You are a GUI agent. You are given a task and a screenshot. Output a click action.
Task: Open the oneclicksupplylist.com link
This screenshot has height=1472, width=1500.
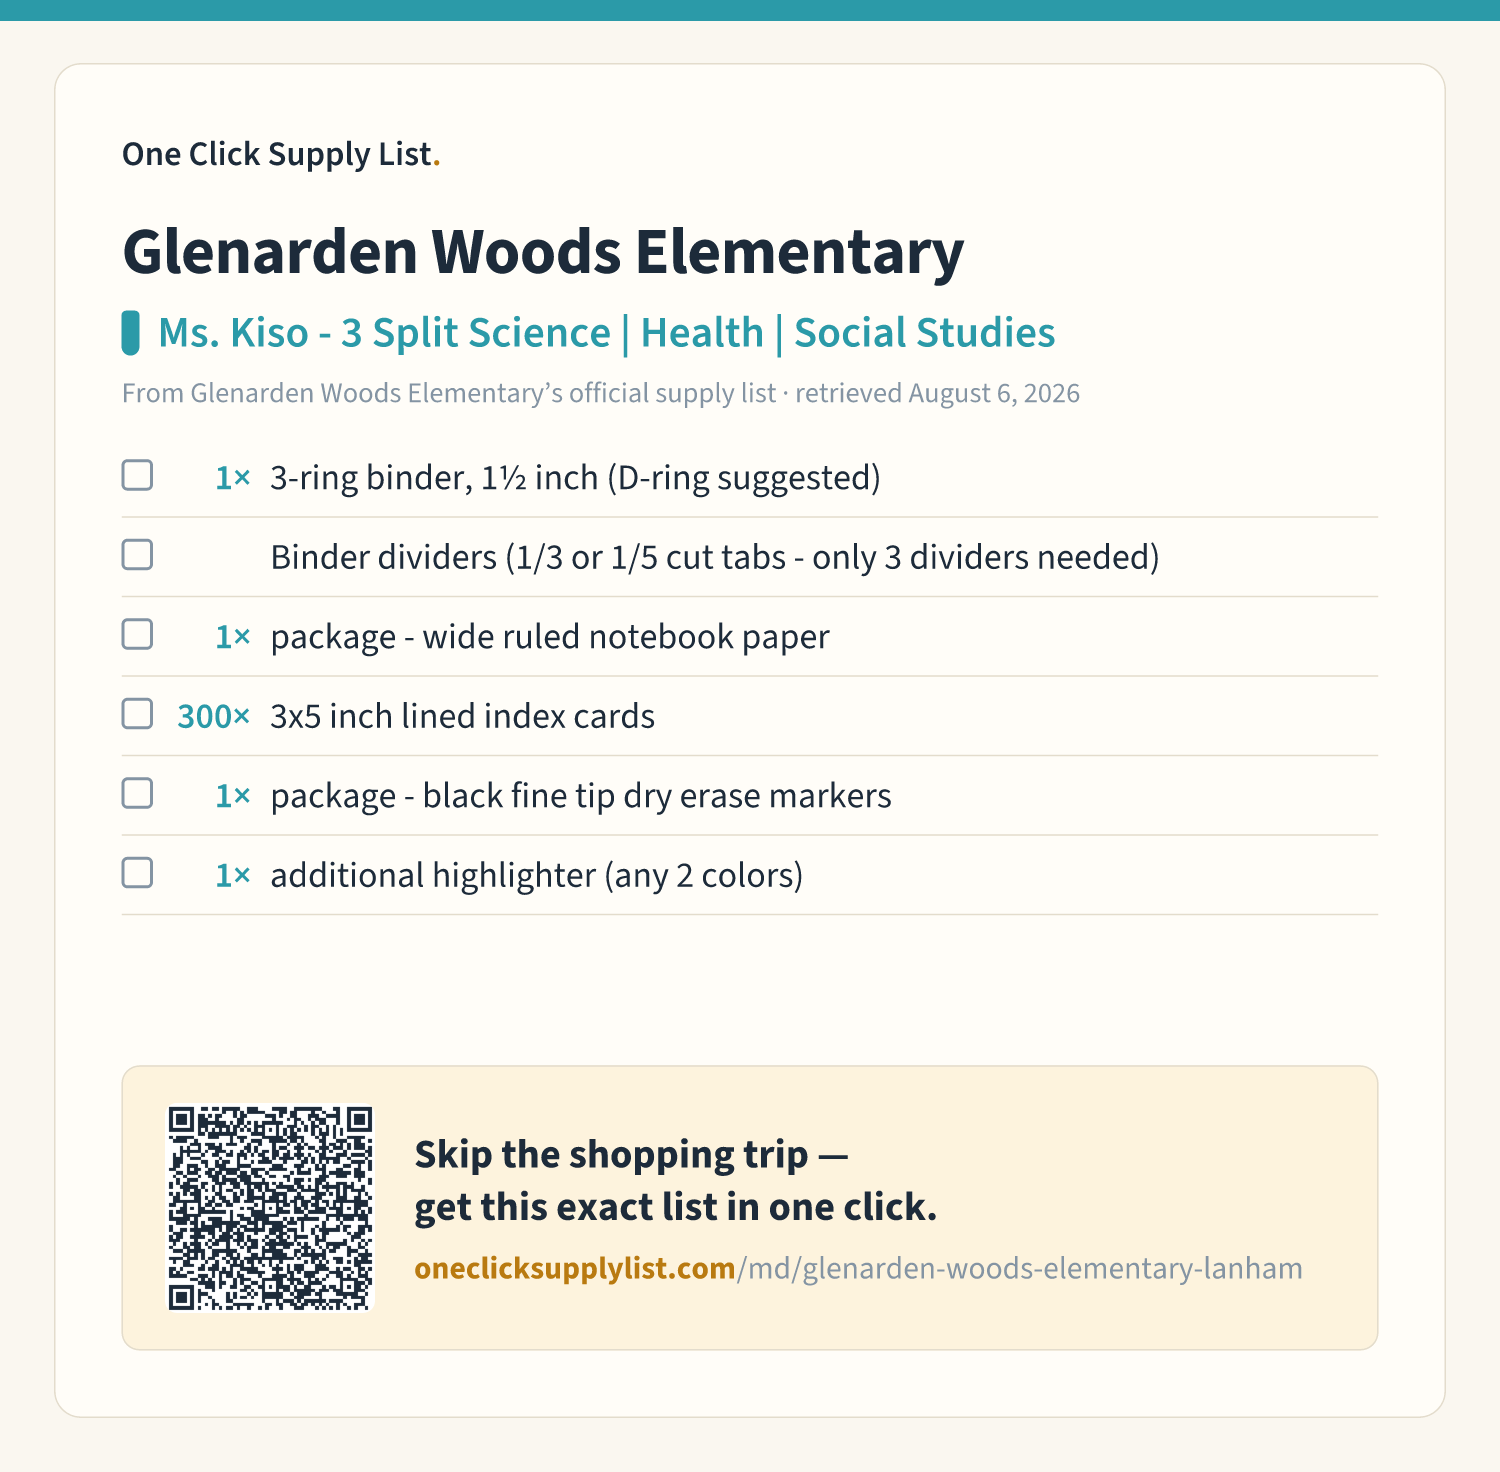click(x=575, y=1268)
